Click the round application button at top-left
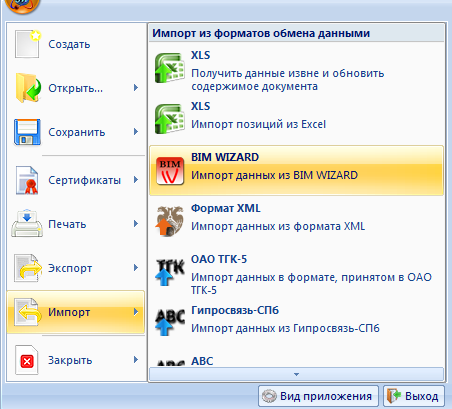Screen dimensions: 452x409 [22, 6]
